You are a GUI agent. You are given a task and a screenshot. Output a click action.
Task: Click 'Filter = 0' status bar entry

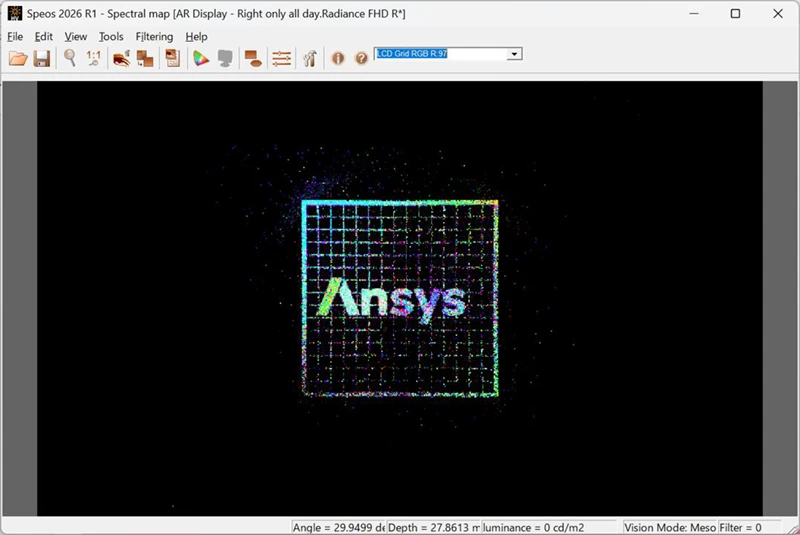[x=749, y=527]
